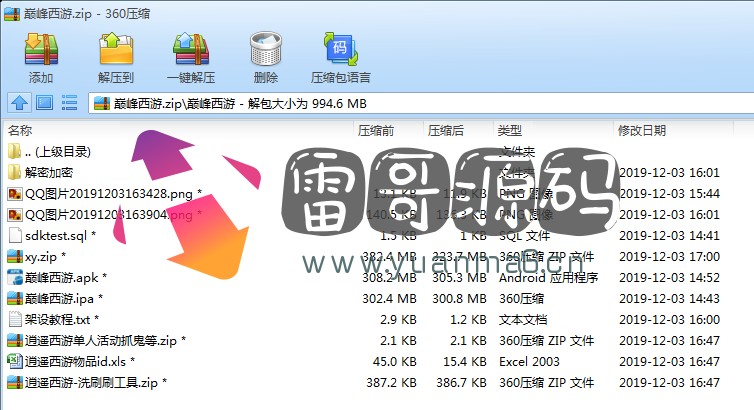Go up one level with blue arrow
This screenshot has height=410, width=754.
coord(19,103)
